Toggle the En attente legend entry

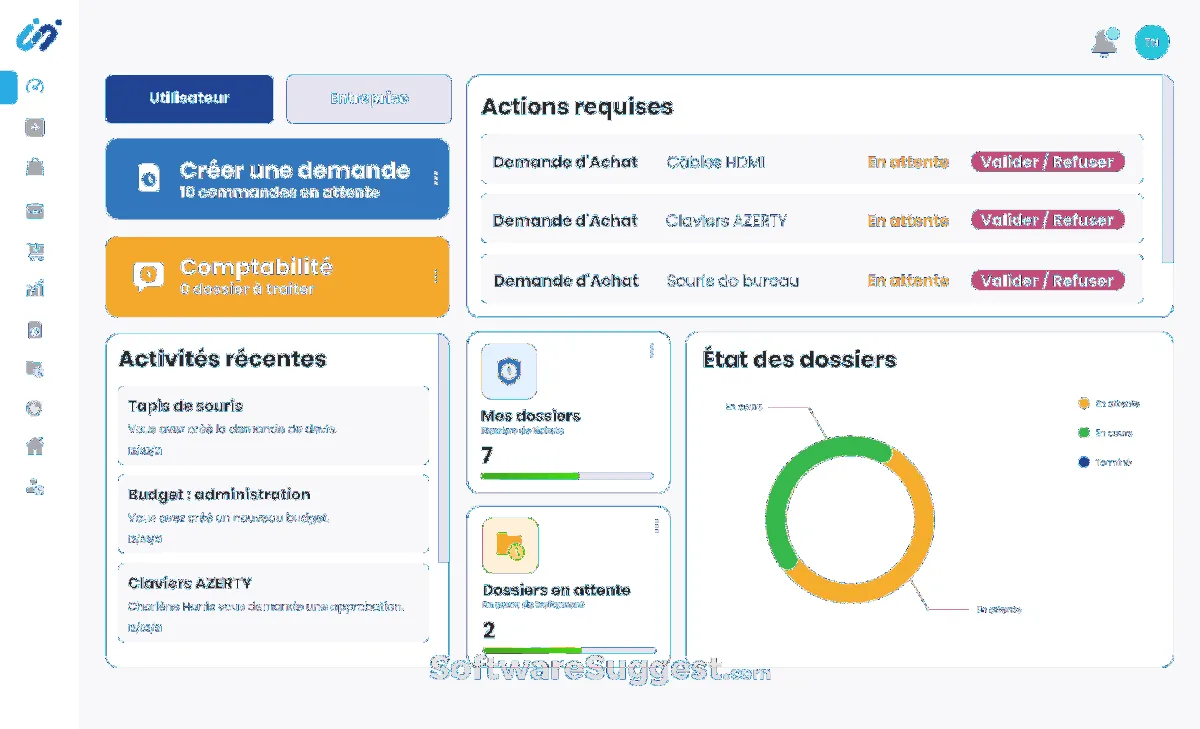(x=1109, y=404)
